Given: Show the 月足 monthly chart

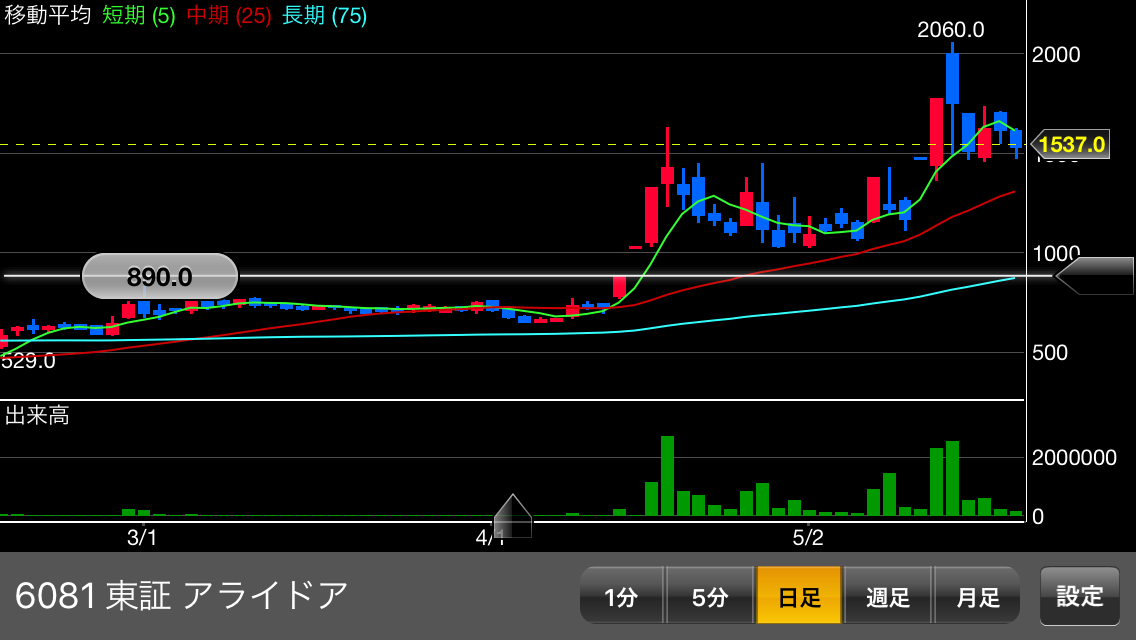Looking at the screenshot, I should coord(977,597).
